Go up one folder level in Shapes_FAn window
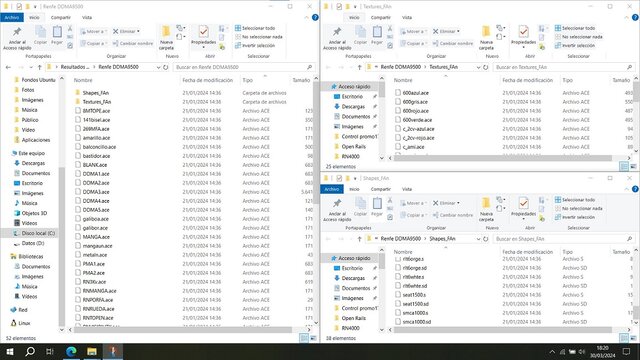This screenshot has height=360, width=640. tap(359, 239)
